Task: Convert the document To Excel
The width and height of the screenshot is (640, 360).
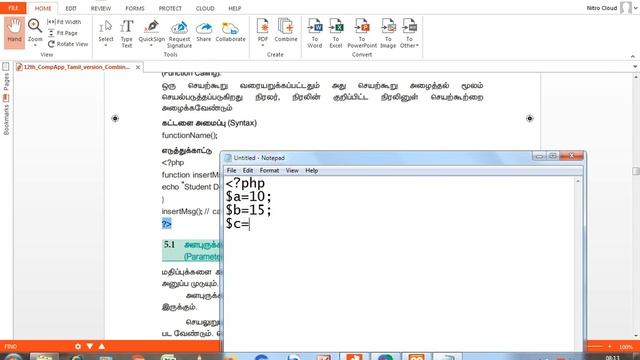Action: (x=336, y=33)
